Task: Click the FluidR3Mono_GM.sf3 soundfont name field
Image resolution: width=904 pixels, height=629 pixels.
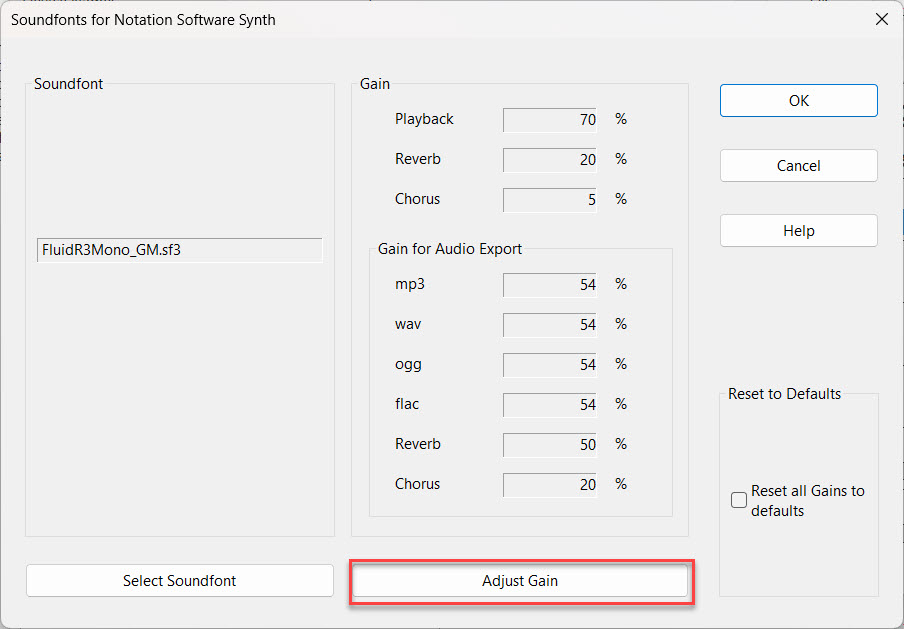Action: 179,250
